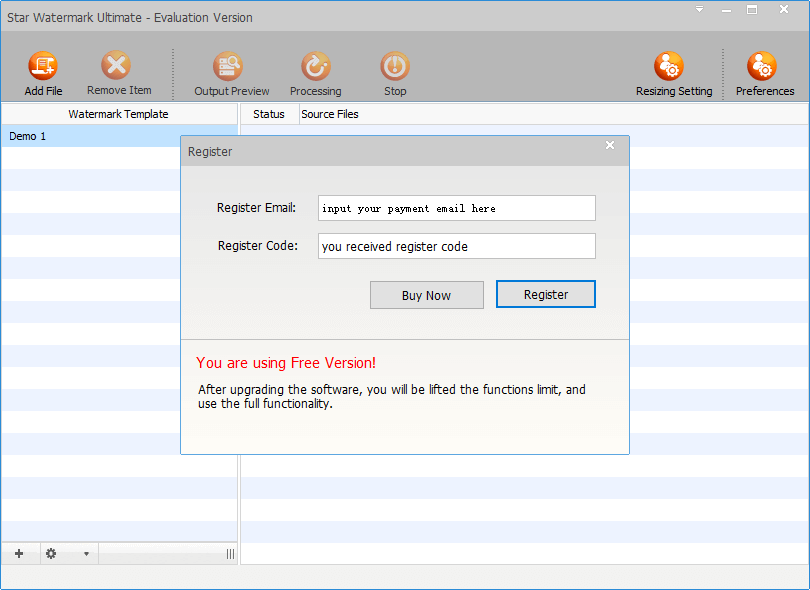This screenshot has height=590, width=810.
Task: Click the Buy Now button
Action: (427, 295)
